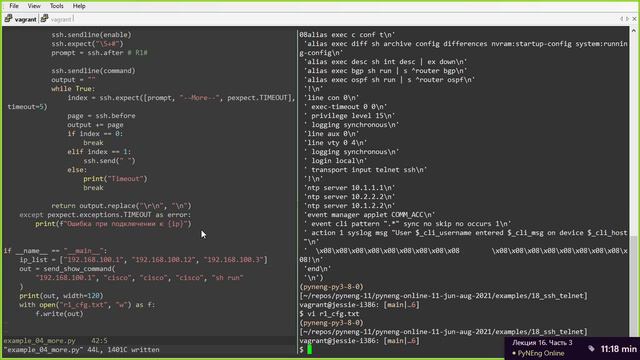The image size is (640, 360).
Task: Click the "ssh.sendline(enable)" line
Action: point(91,35)
